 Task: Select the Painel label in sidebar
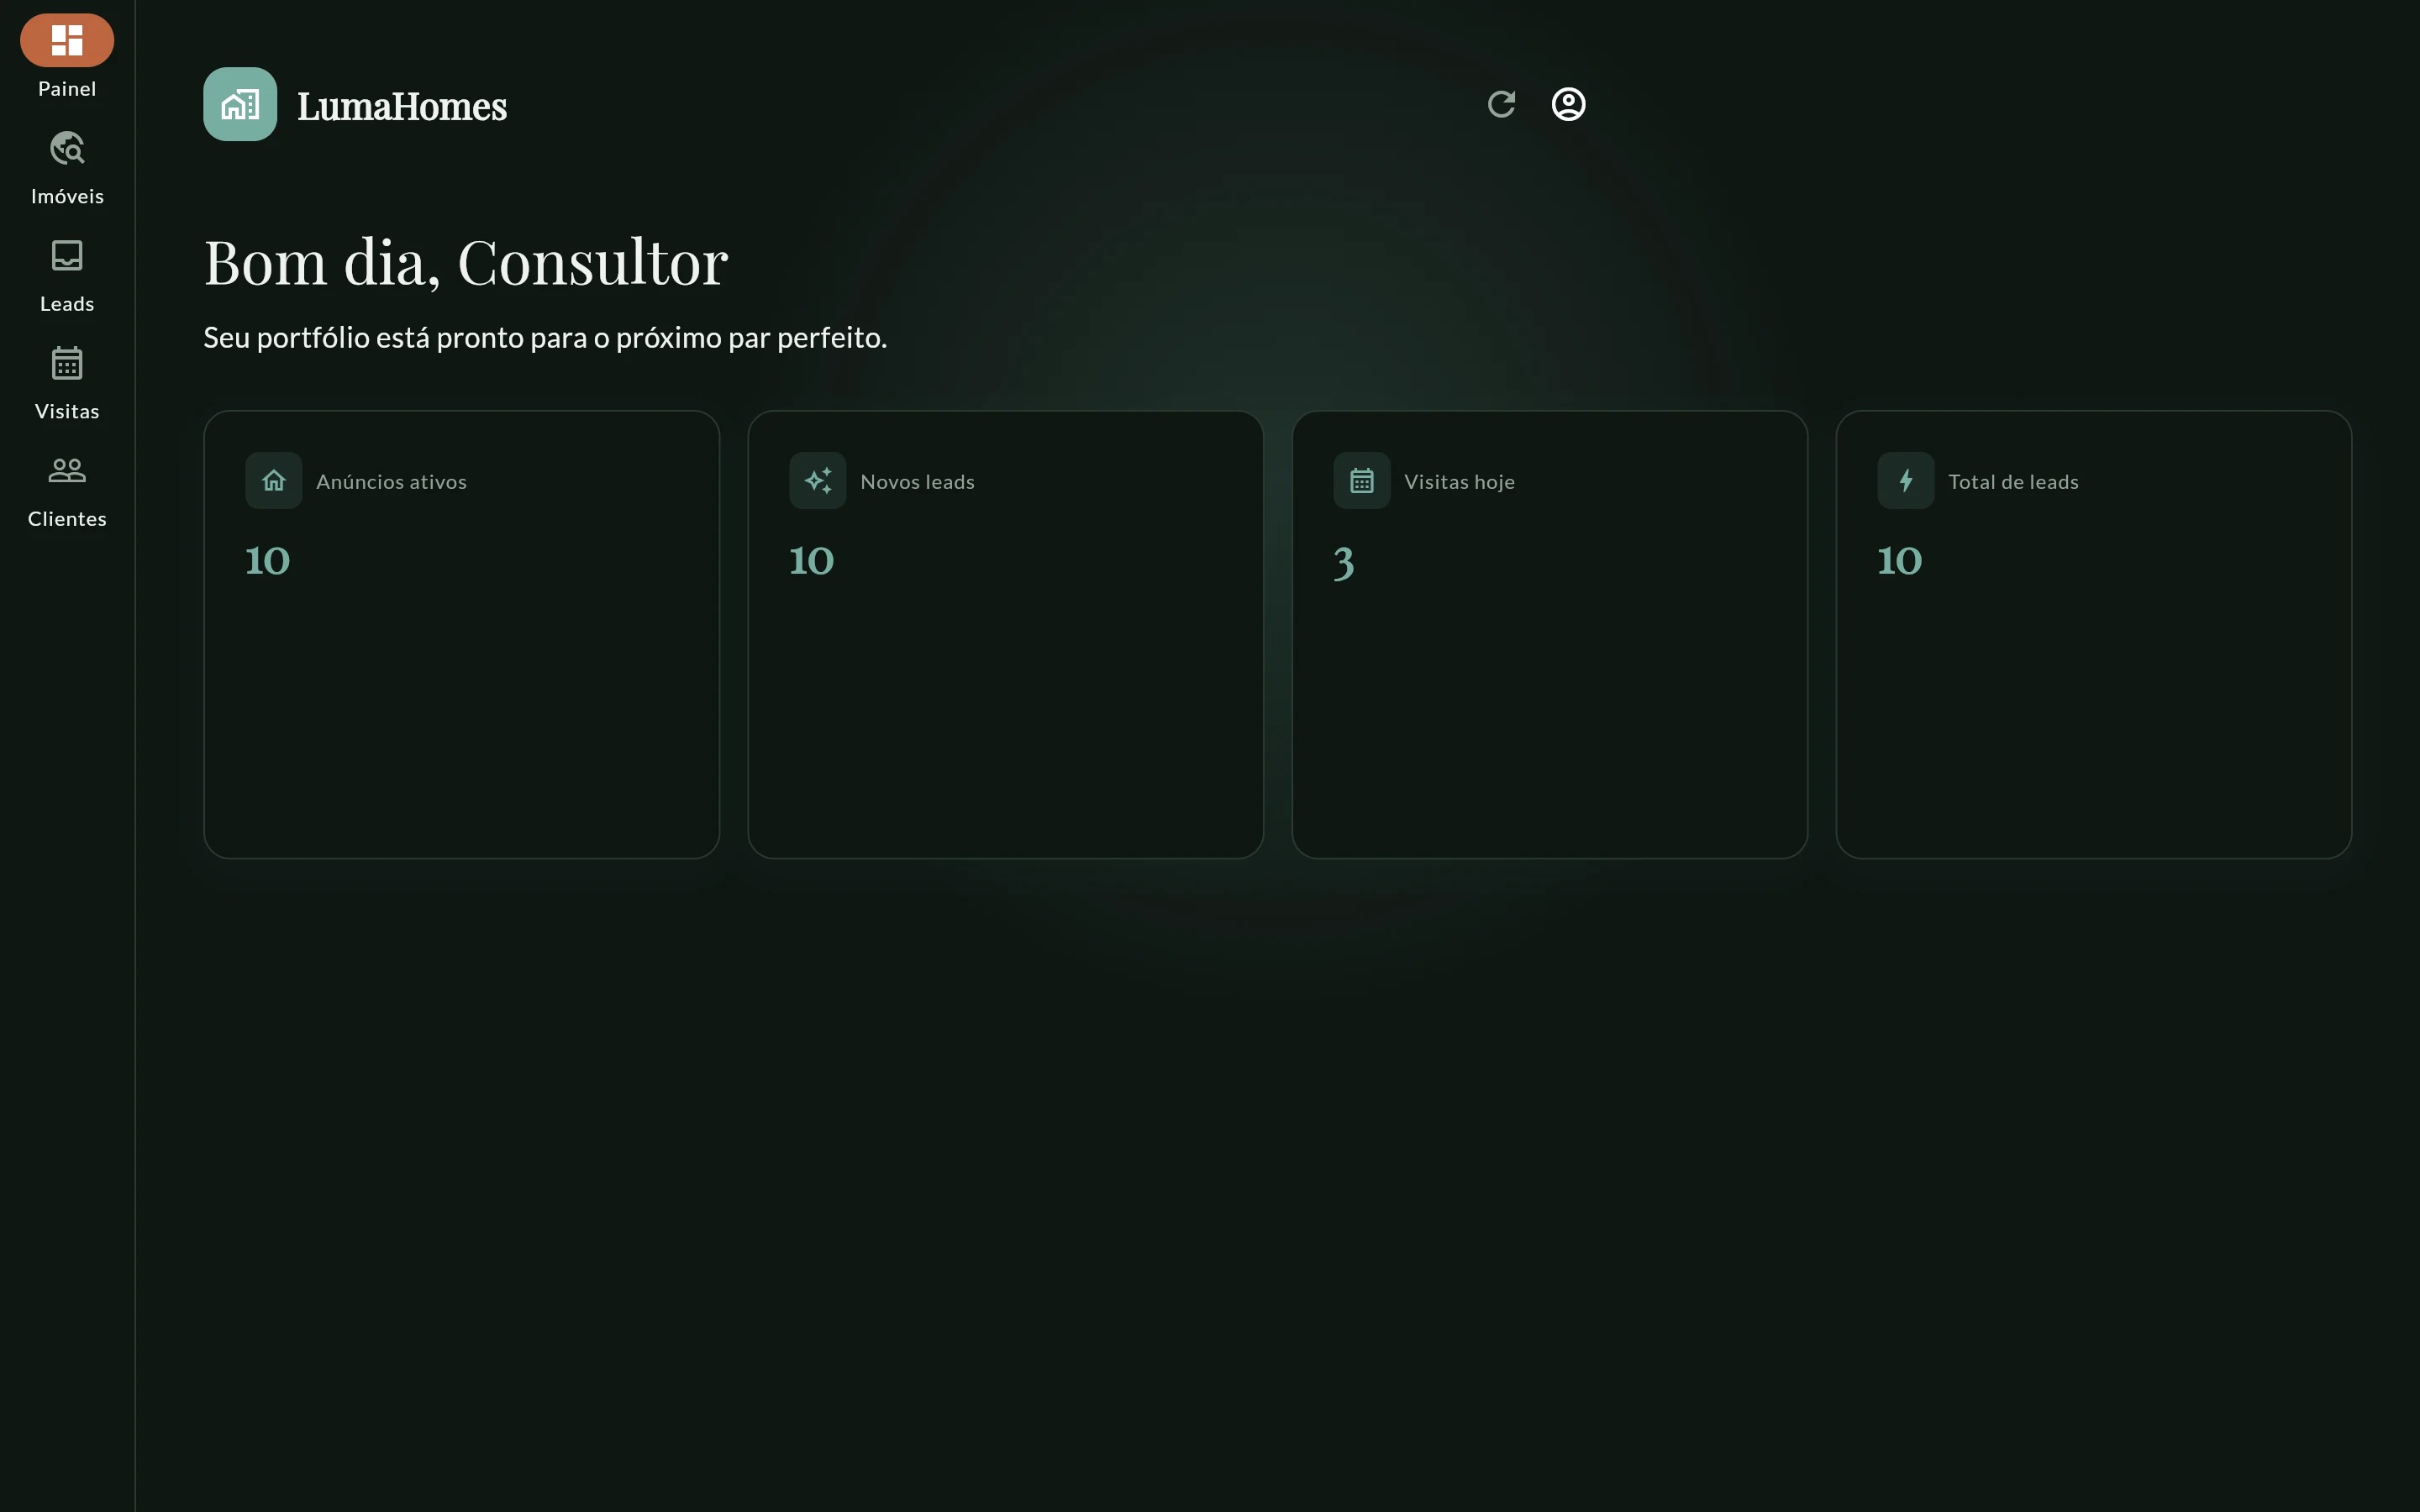coord(67,89)
